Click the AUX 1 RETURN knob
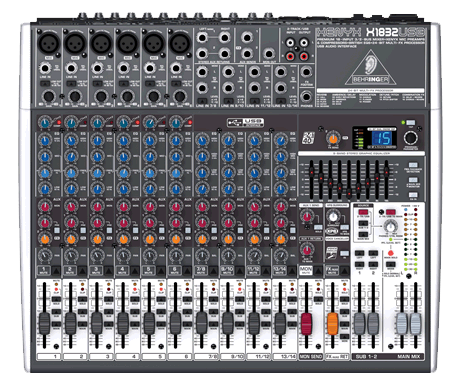This screenshot has height=385, width=461. point(307,250)
